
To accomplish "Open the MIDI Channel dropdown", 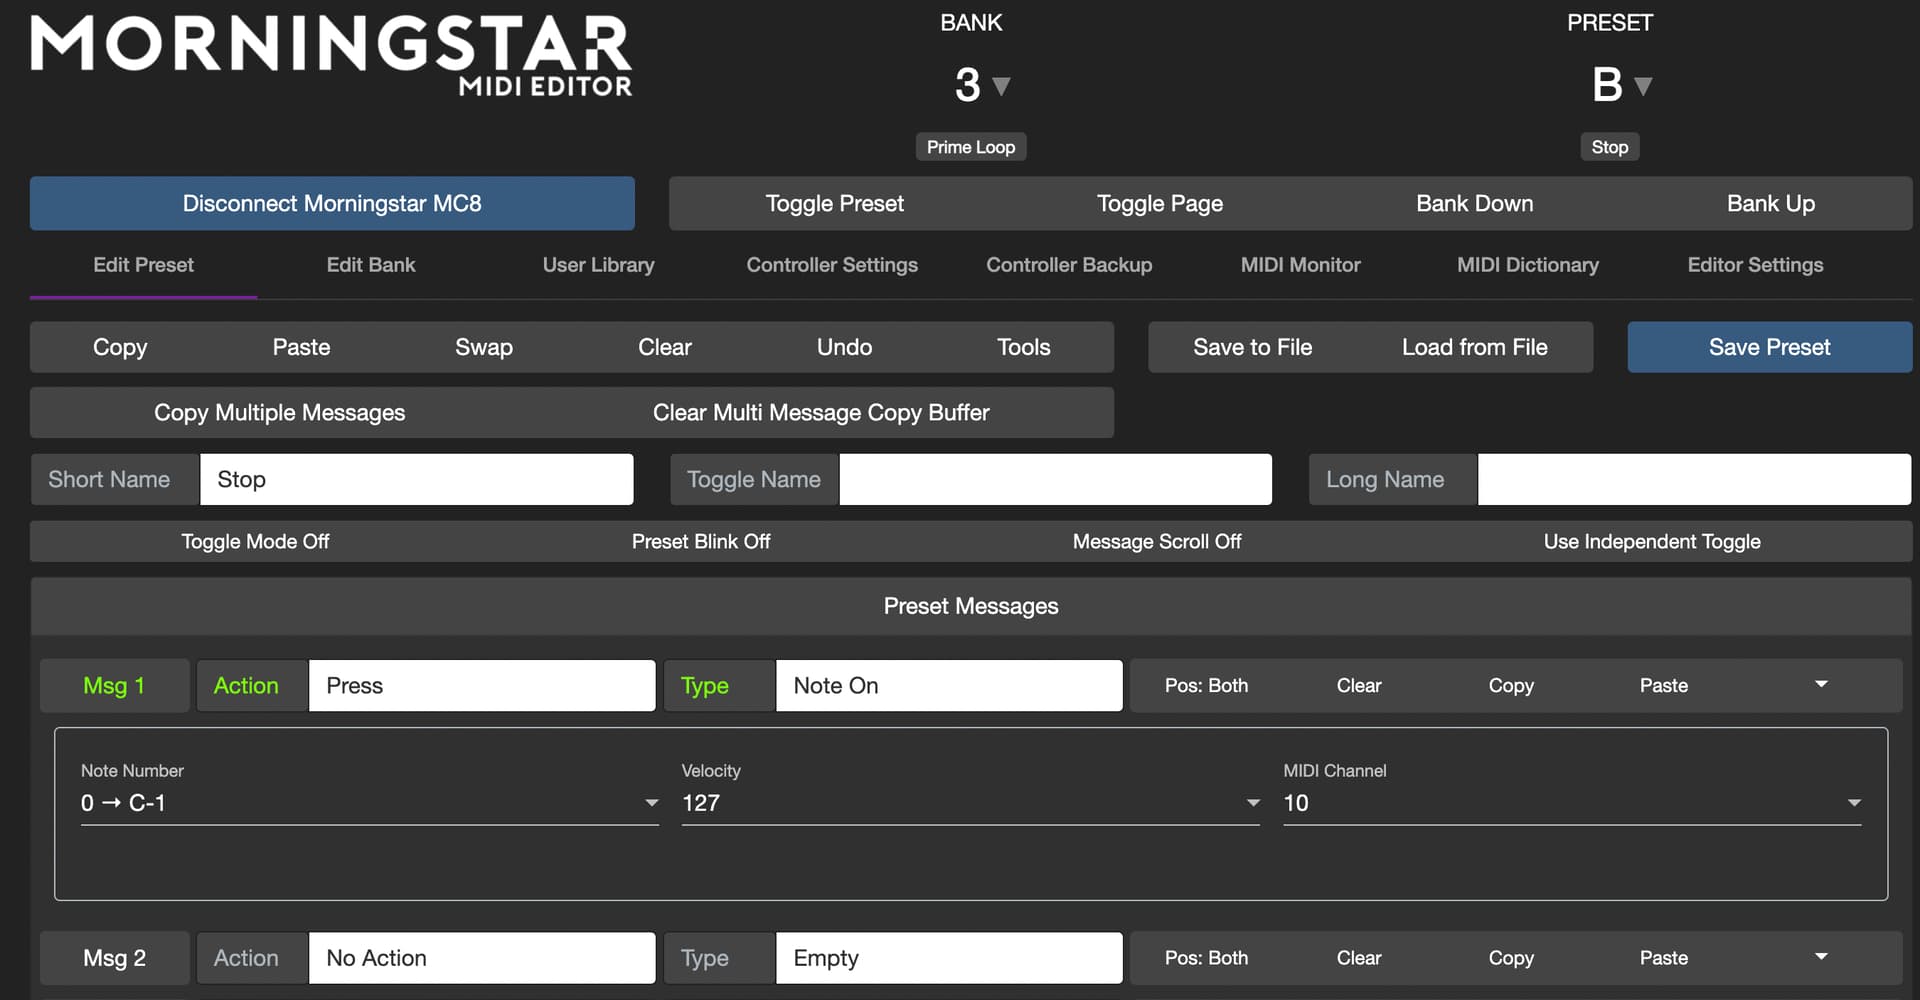I will pyautogui.click(x=1572, y=803).
